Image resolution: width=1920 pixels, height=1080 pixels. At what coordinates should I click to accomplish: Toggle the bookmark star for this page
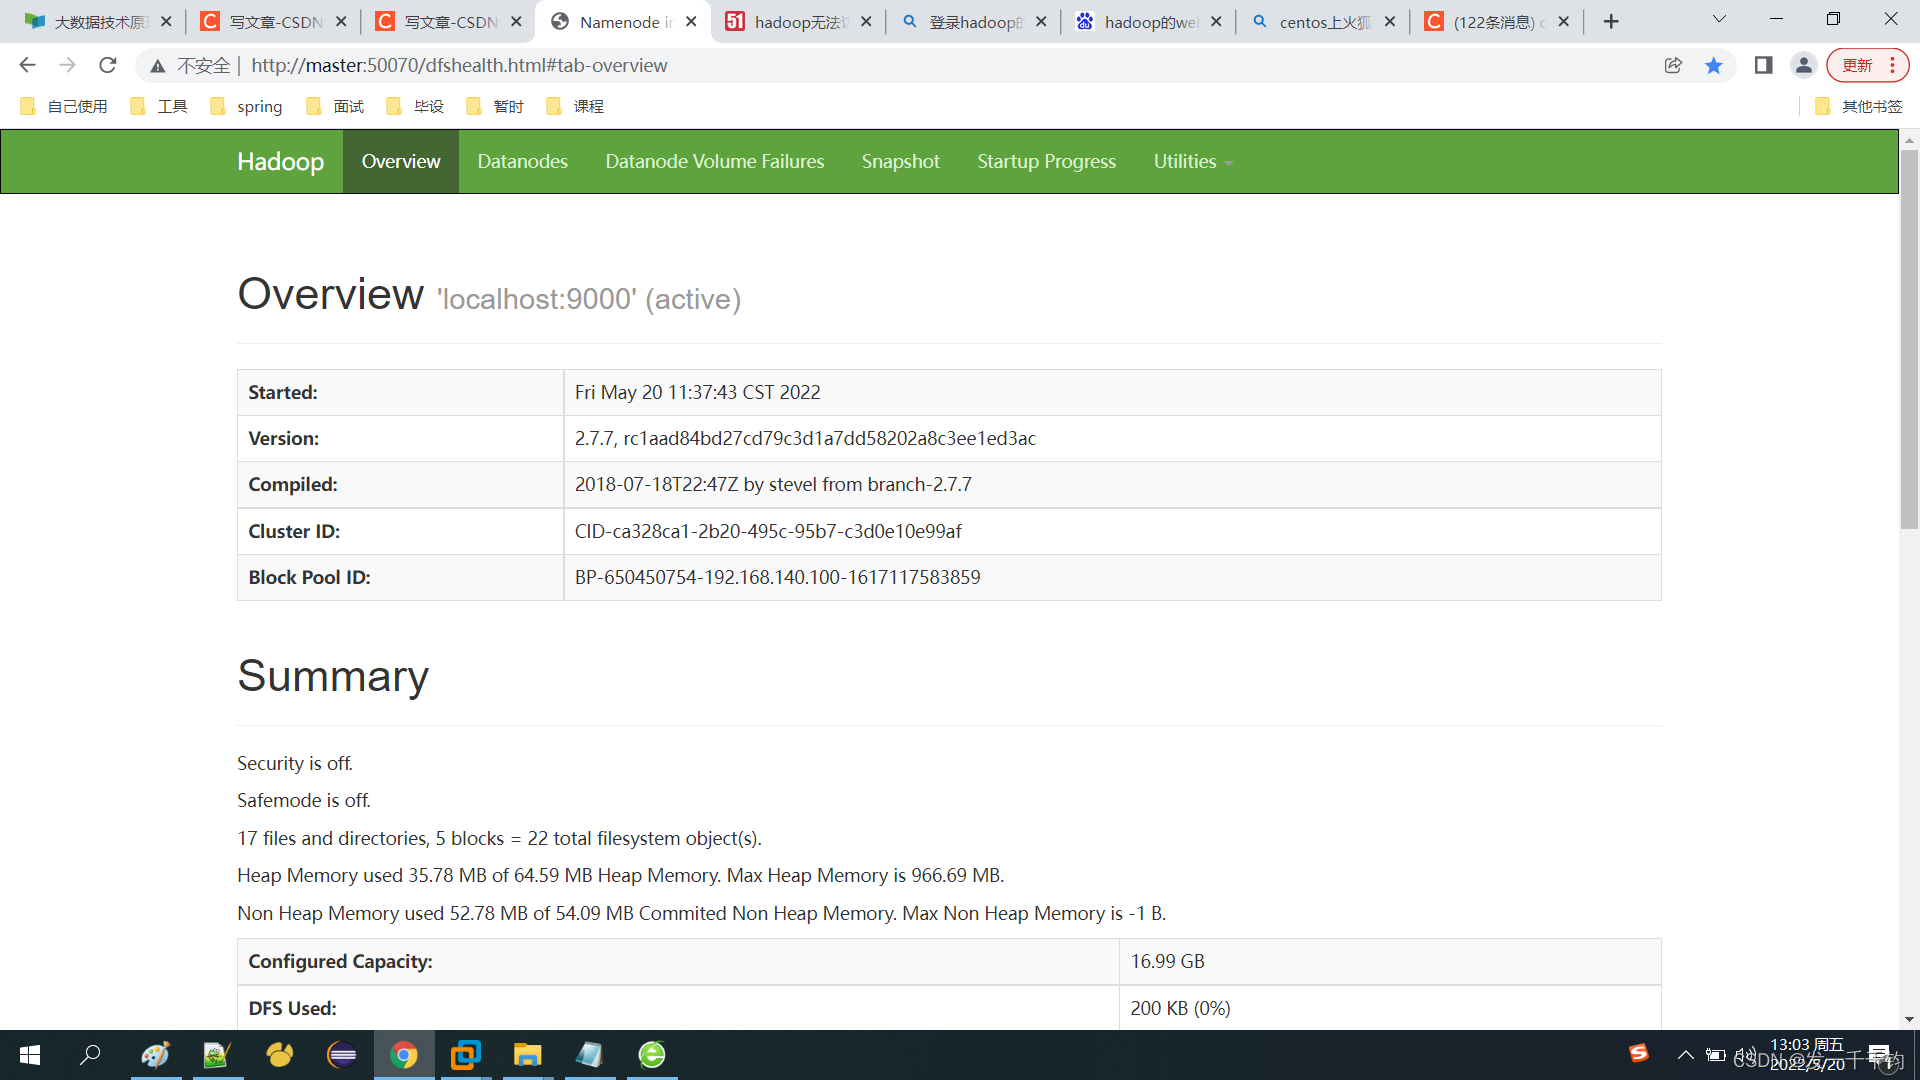(x=1714, y=65)
